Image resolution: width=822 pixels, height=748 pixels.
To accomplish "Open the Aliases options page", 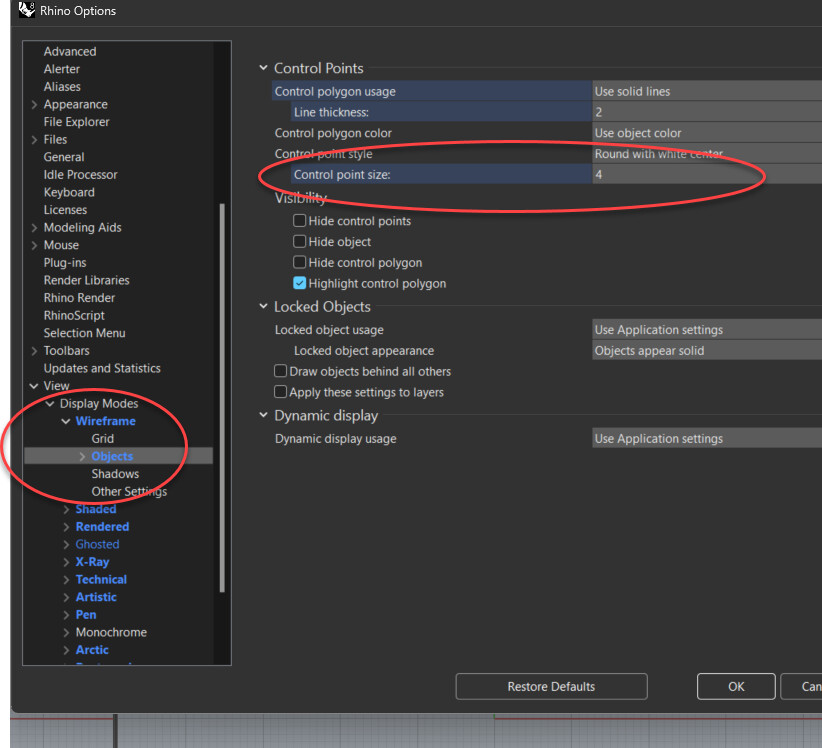I will click(x=62, y=86).
